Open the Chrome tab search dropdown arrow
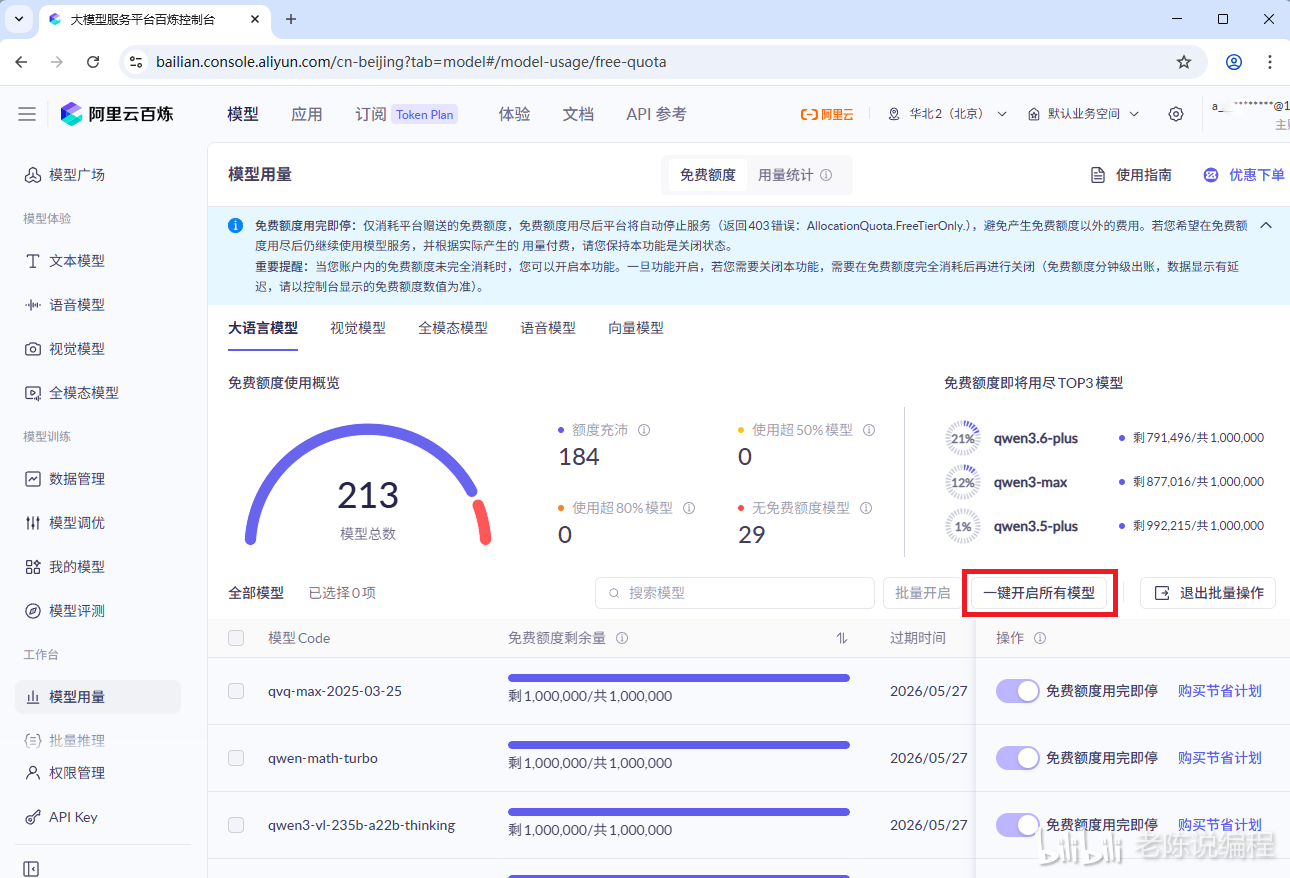 pos(18,19)
